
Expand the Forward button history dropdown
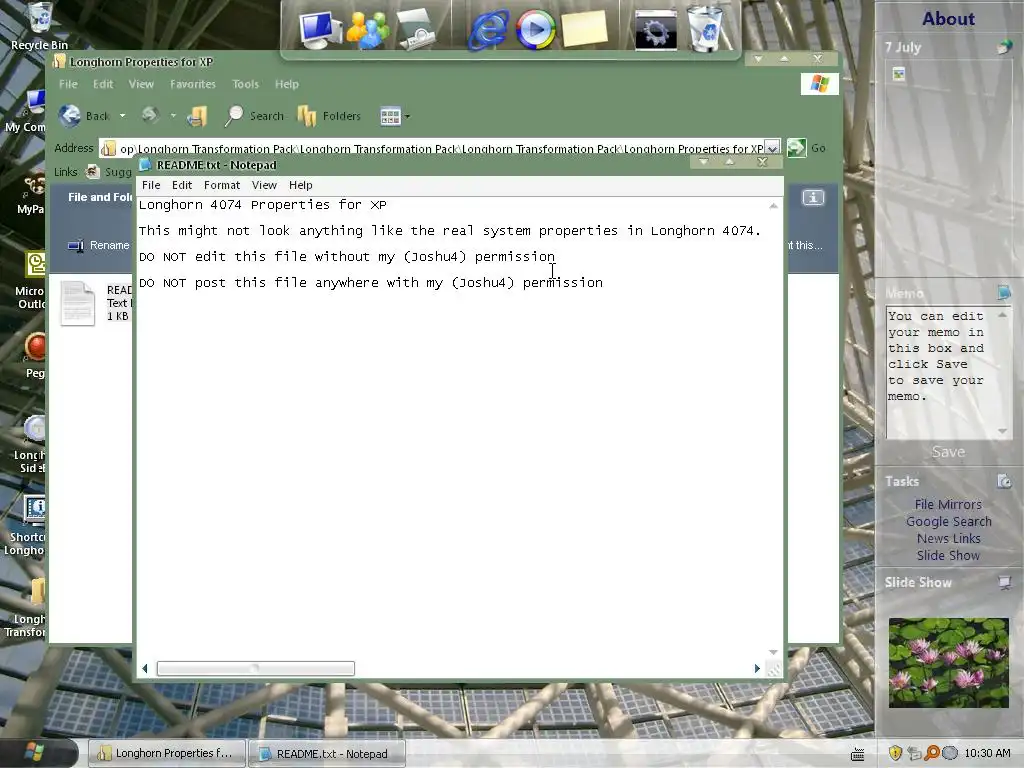pyautogui.click(x=173, y=116)
